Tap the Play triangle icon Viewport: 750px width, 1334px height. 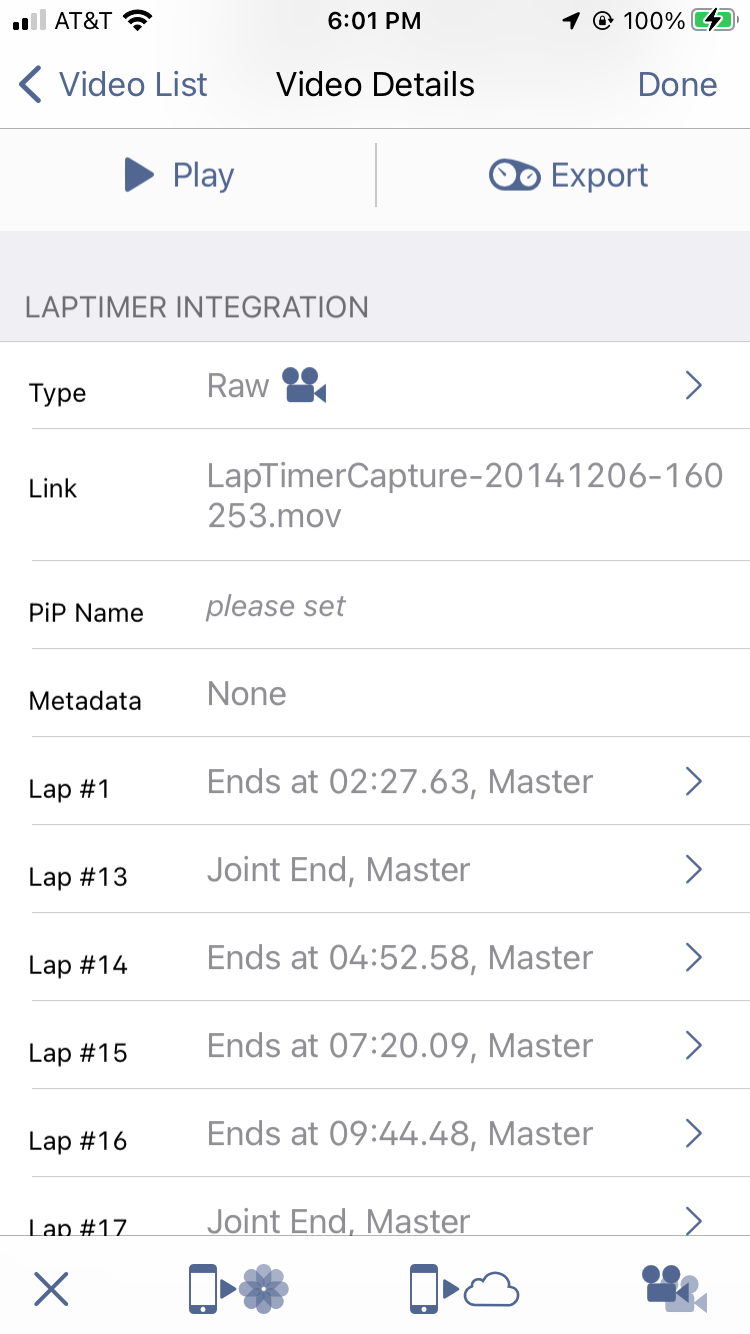[x=139, y=175]
